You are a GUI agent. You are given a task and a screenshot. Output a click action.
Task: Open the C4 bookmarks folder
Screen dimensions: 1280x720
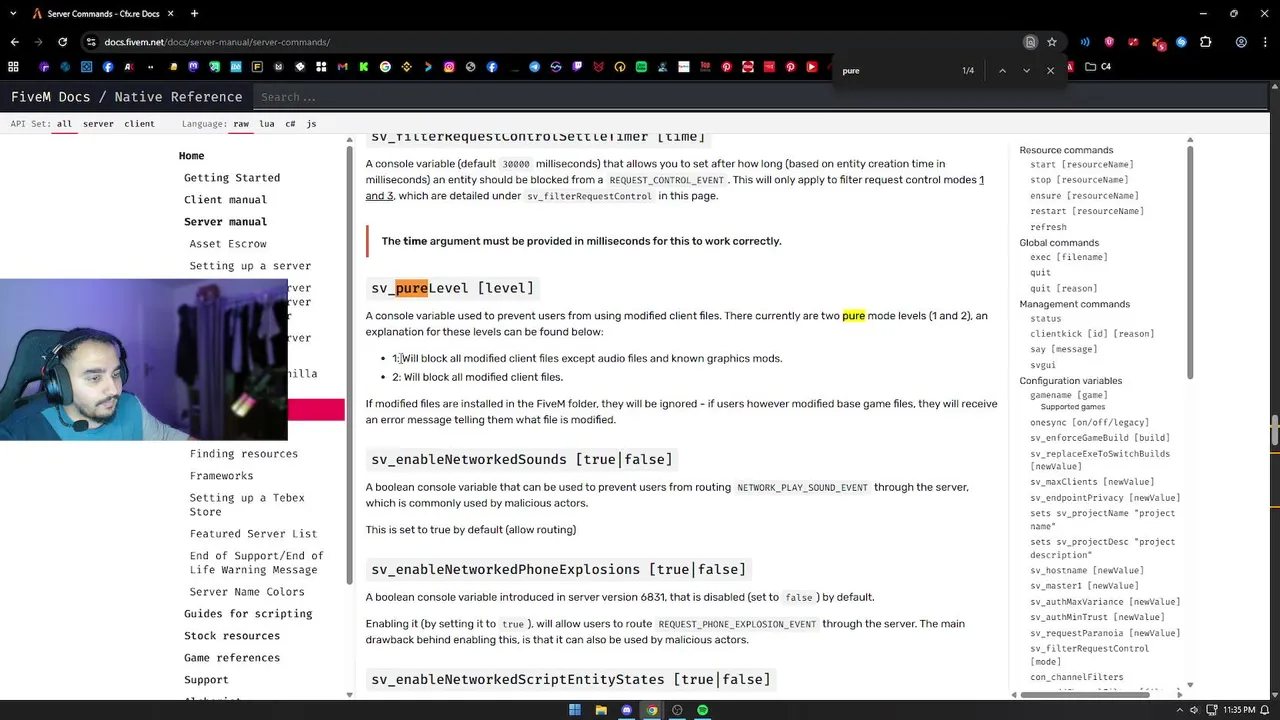[x=1098, y=67]
